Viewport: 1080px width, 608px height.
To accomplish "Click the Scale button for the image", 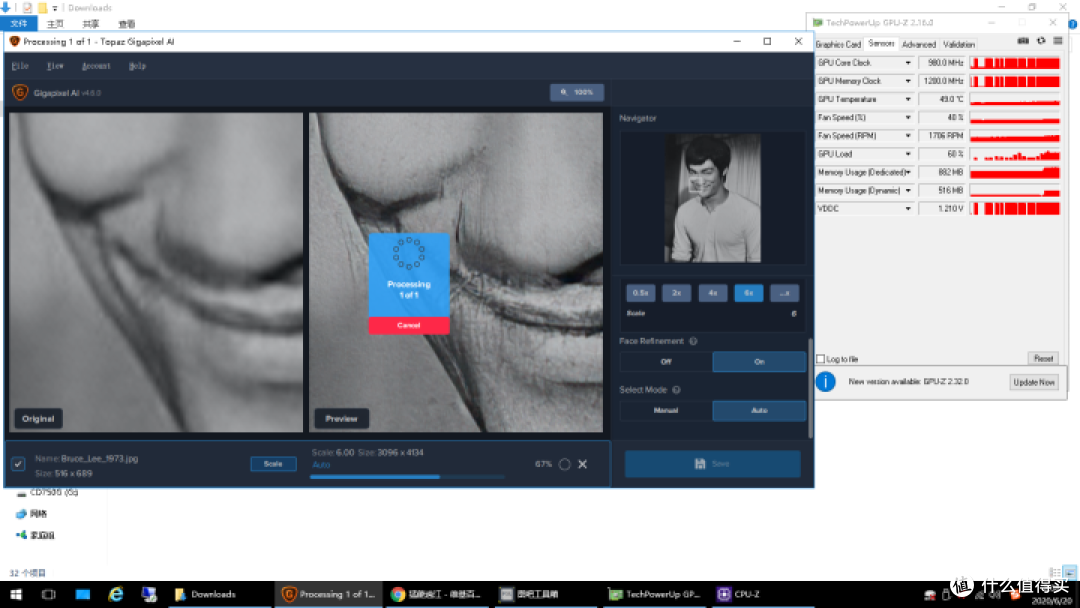I will pyautogui.click(x=273, y=464).
